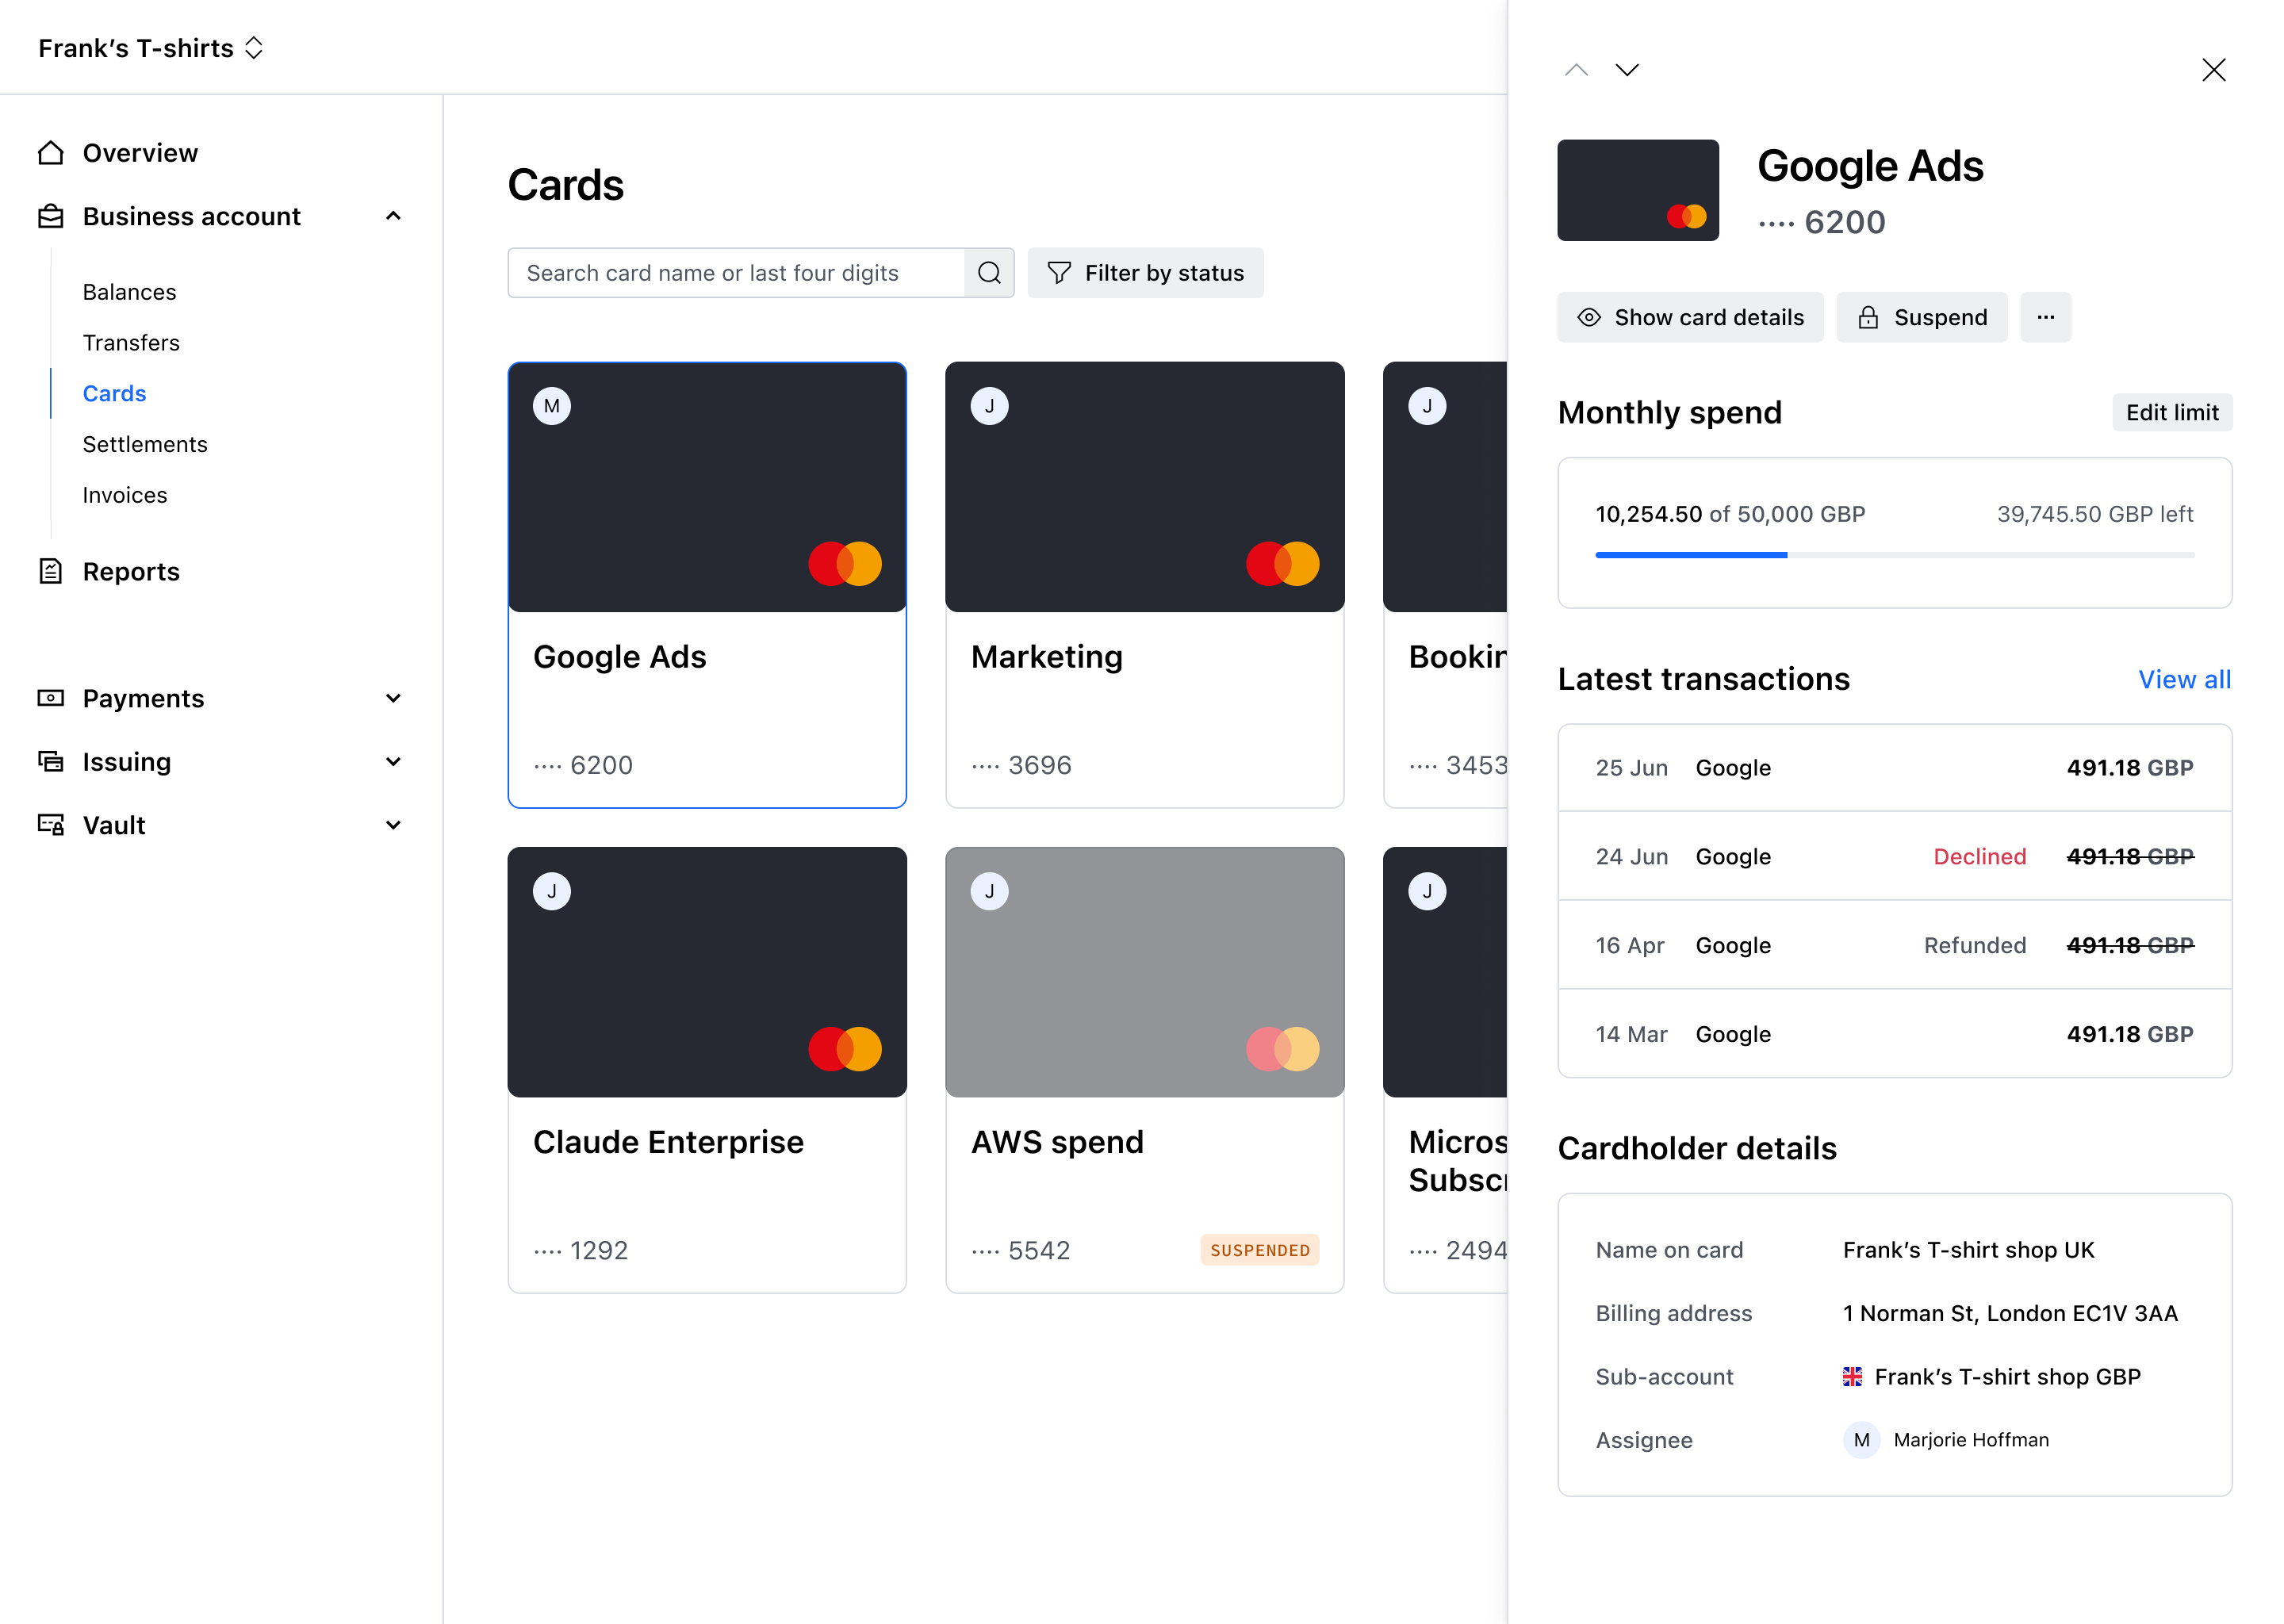Open the Filter by status dropdown
The width and height of the screenshot is (2284, 1624).
tap(1145, 273)
